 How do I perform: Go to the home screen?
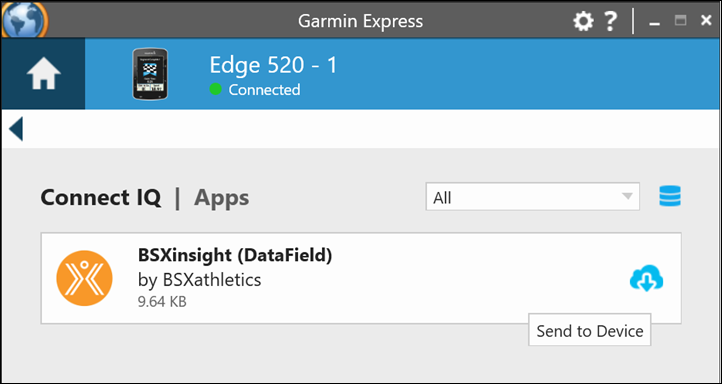[x=43, y=74]
